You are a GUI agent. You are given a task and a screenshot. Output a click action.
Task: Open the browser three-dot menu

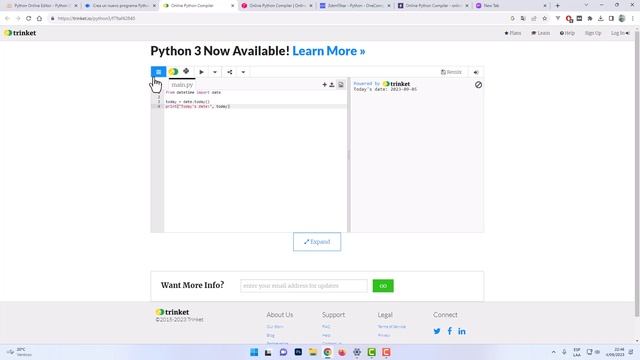pos(633,18)
